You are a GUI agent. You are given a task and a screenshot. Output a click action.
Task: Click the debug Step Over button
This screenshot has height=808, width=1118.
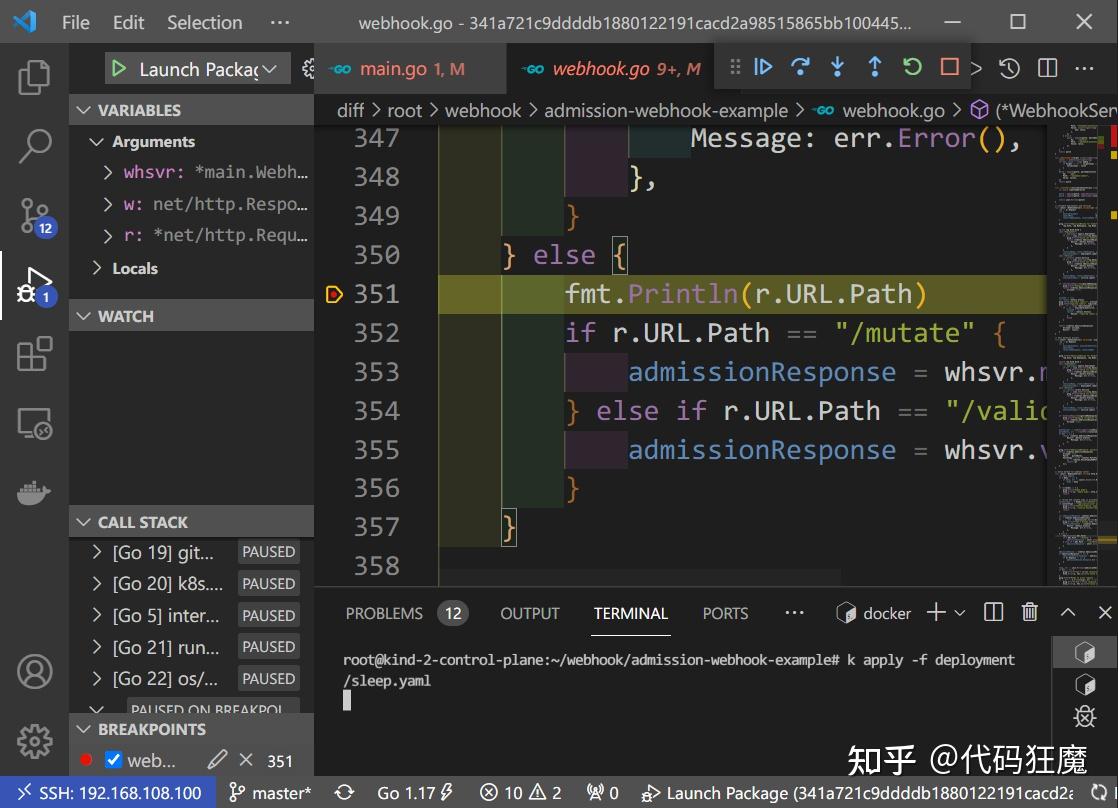pos(800,67)
